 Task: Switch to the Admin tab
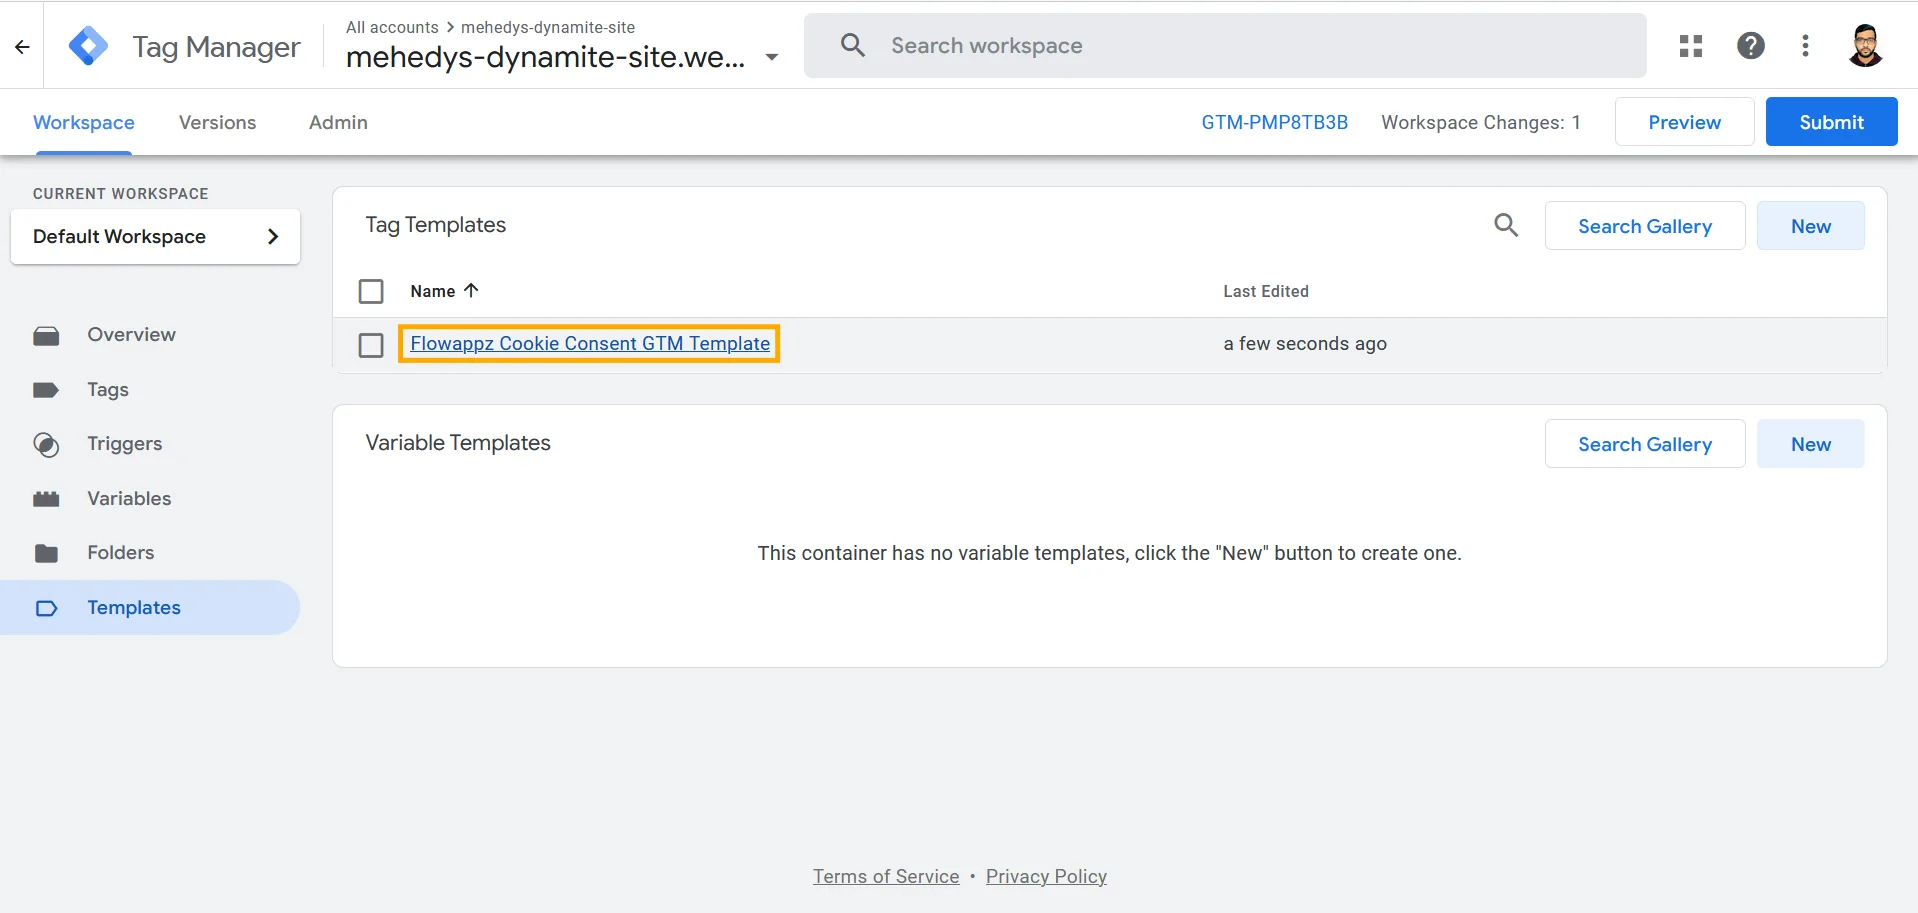coord(338,122)
